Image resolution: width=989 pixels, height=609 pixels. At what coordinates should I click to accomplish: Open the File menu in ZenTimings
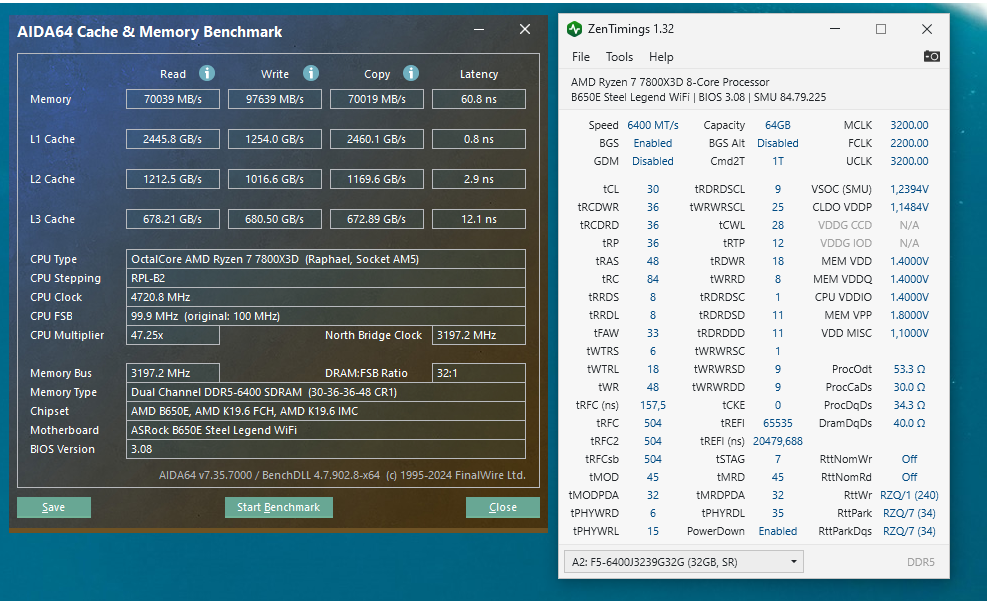pyautogui.click(x=580, y=57)
